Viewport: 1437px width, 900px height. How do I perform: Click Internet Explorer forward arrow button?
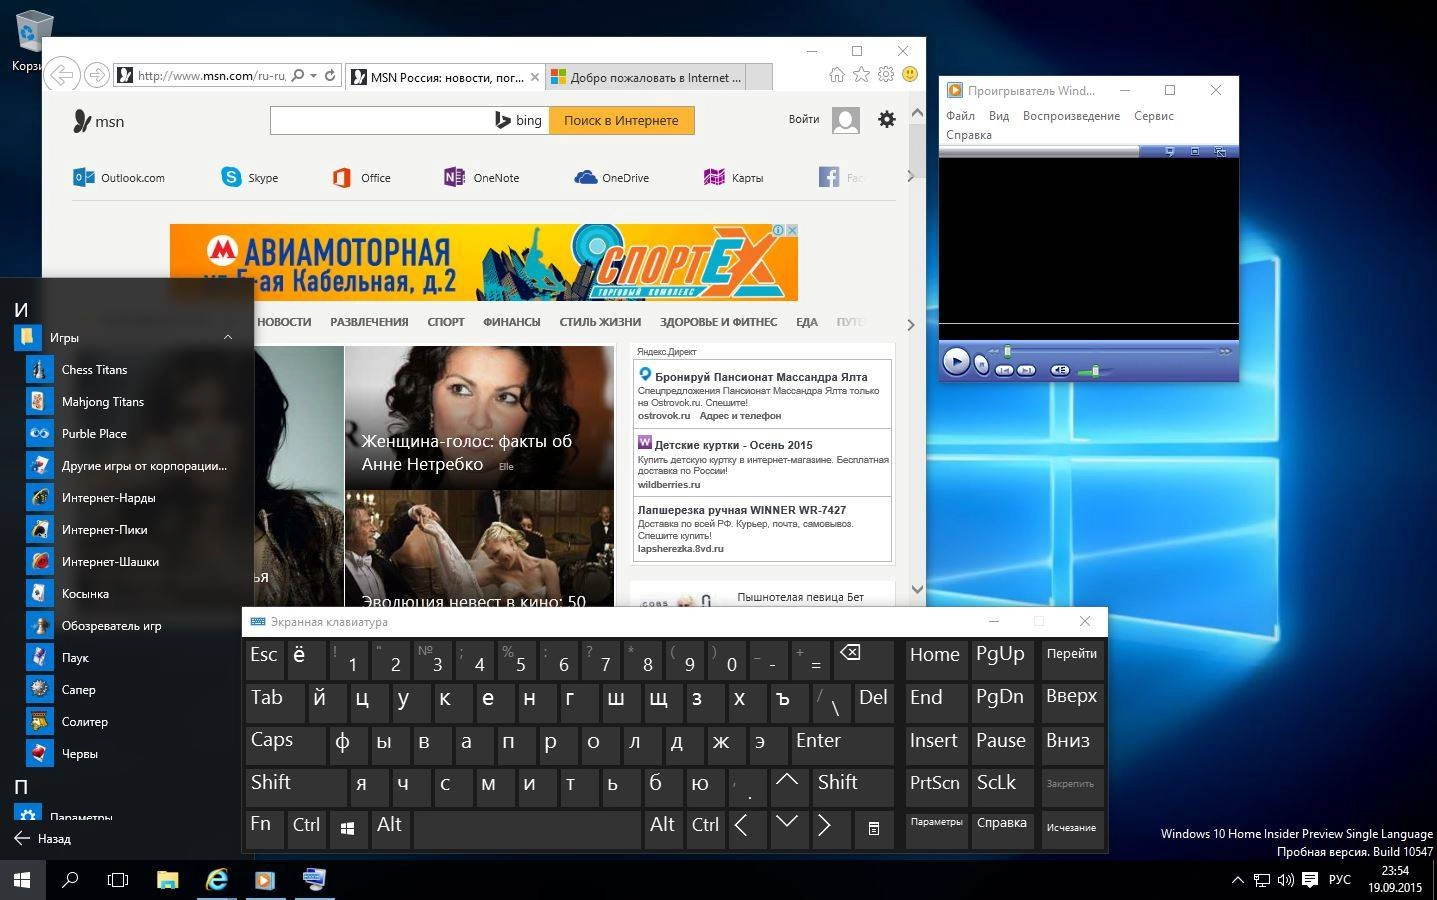pos(96,75)
